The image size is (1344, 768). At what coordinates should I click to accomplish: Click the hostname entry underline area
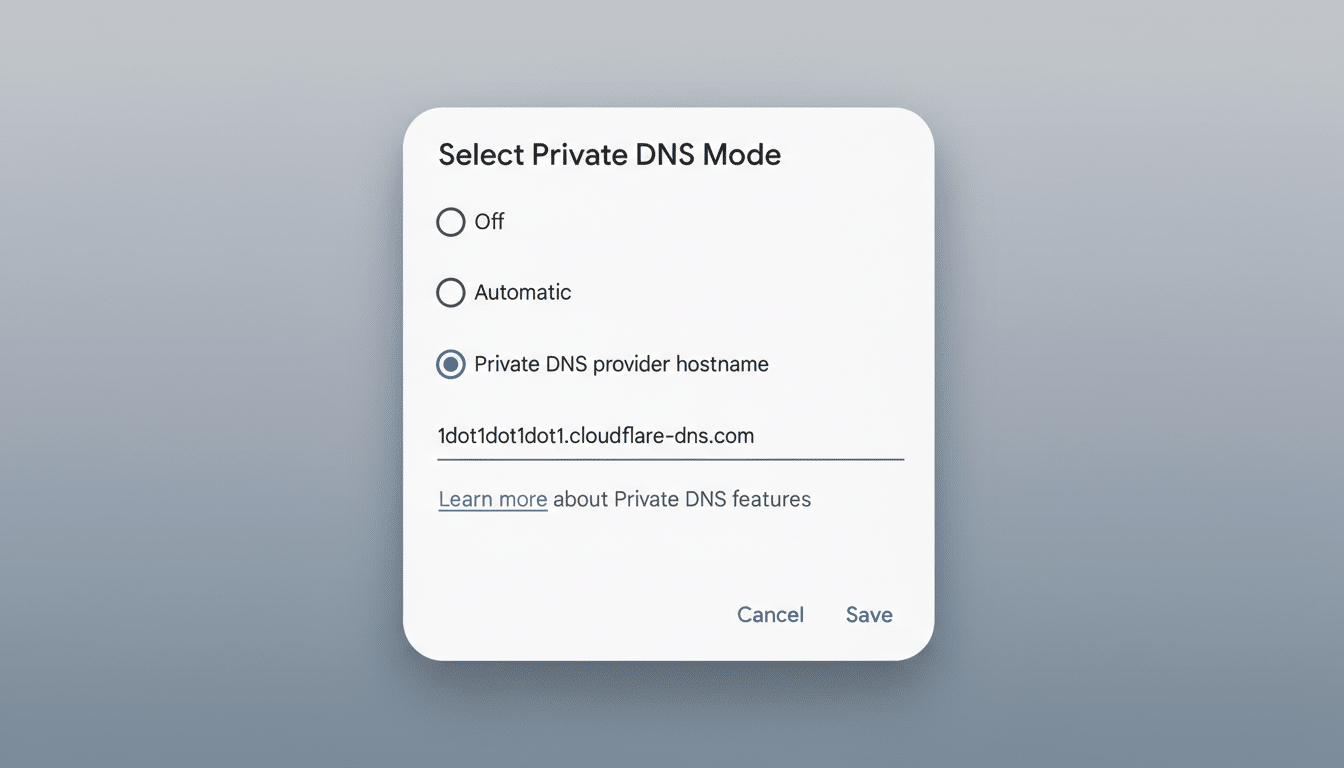click(x=670, y=458)
